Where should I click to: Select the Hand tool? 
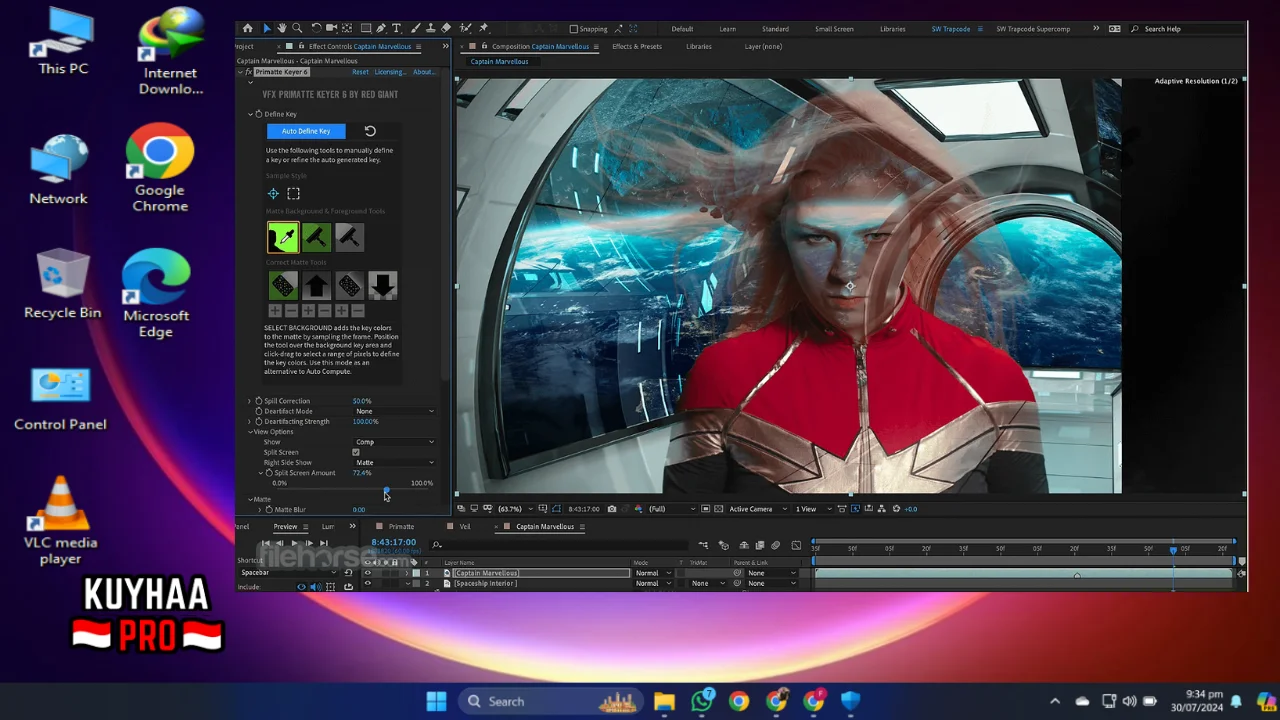tap(282, 28)
